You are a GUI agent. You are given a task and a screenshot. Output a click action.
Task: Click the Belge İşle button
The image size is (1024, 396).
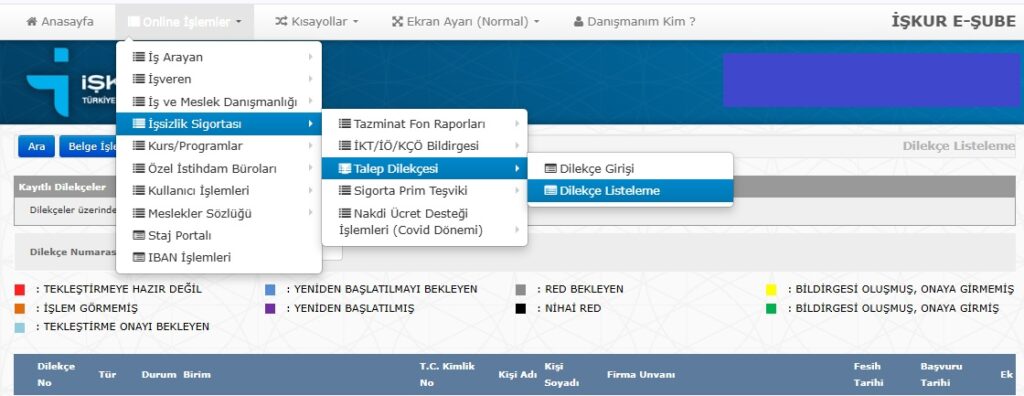click(x=89, y=146)
